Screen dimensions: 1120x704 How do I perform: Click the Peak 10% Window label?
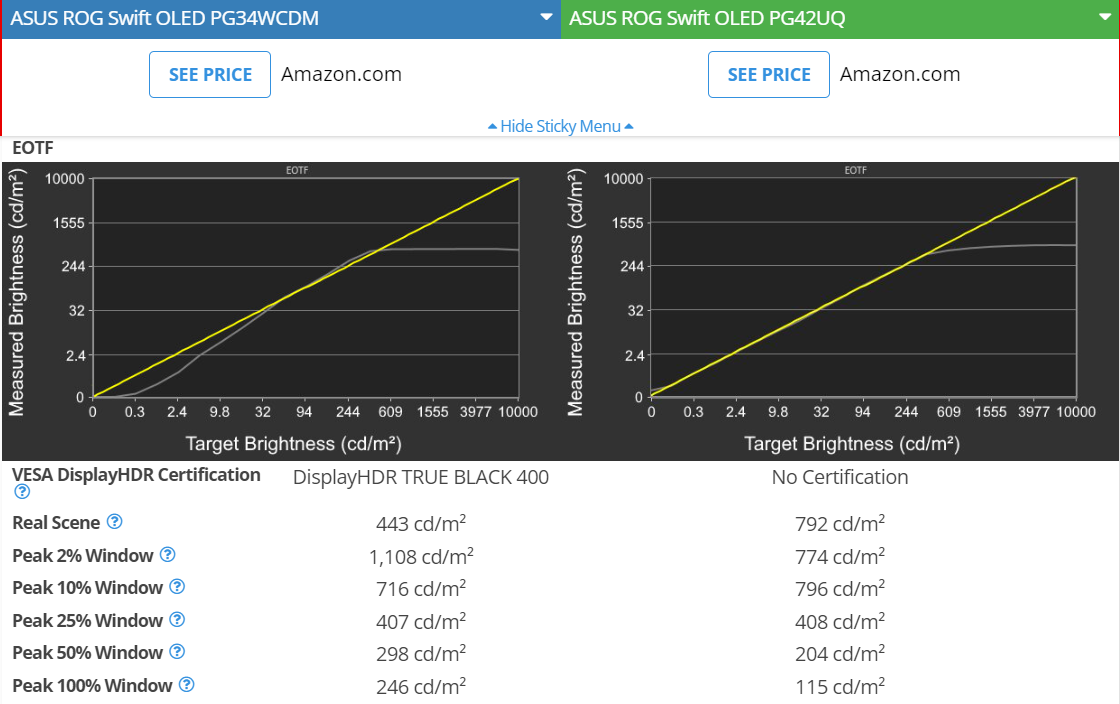[x=88, y=588]
